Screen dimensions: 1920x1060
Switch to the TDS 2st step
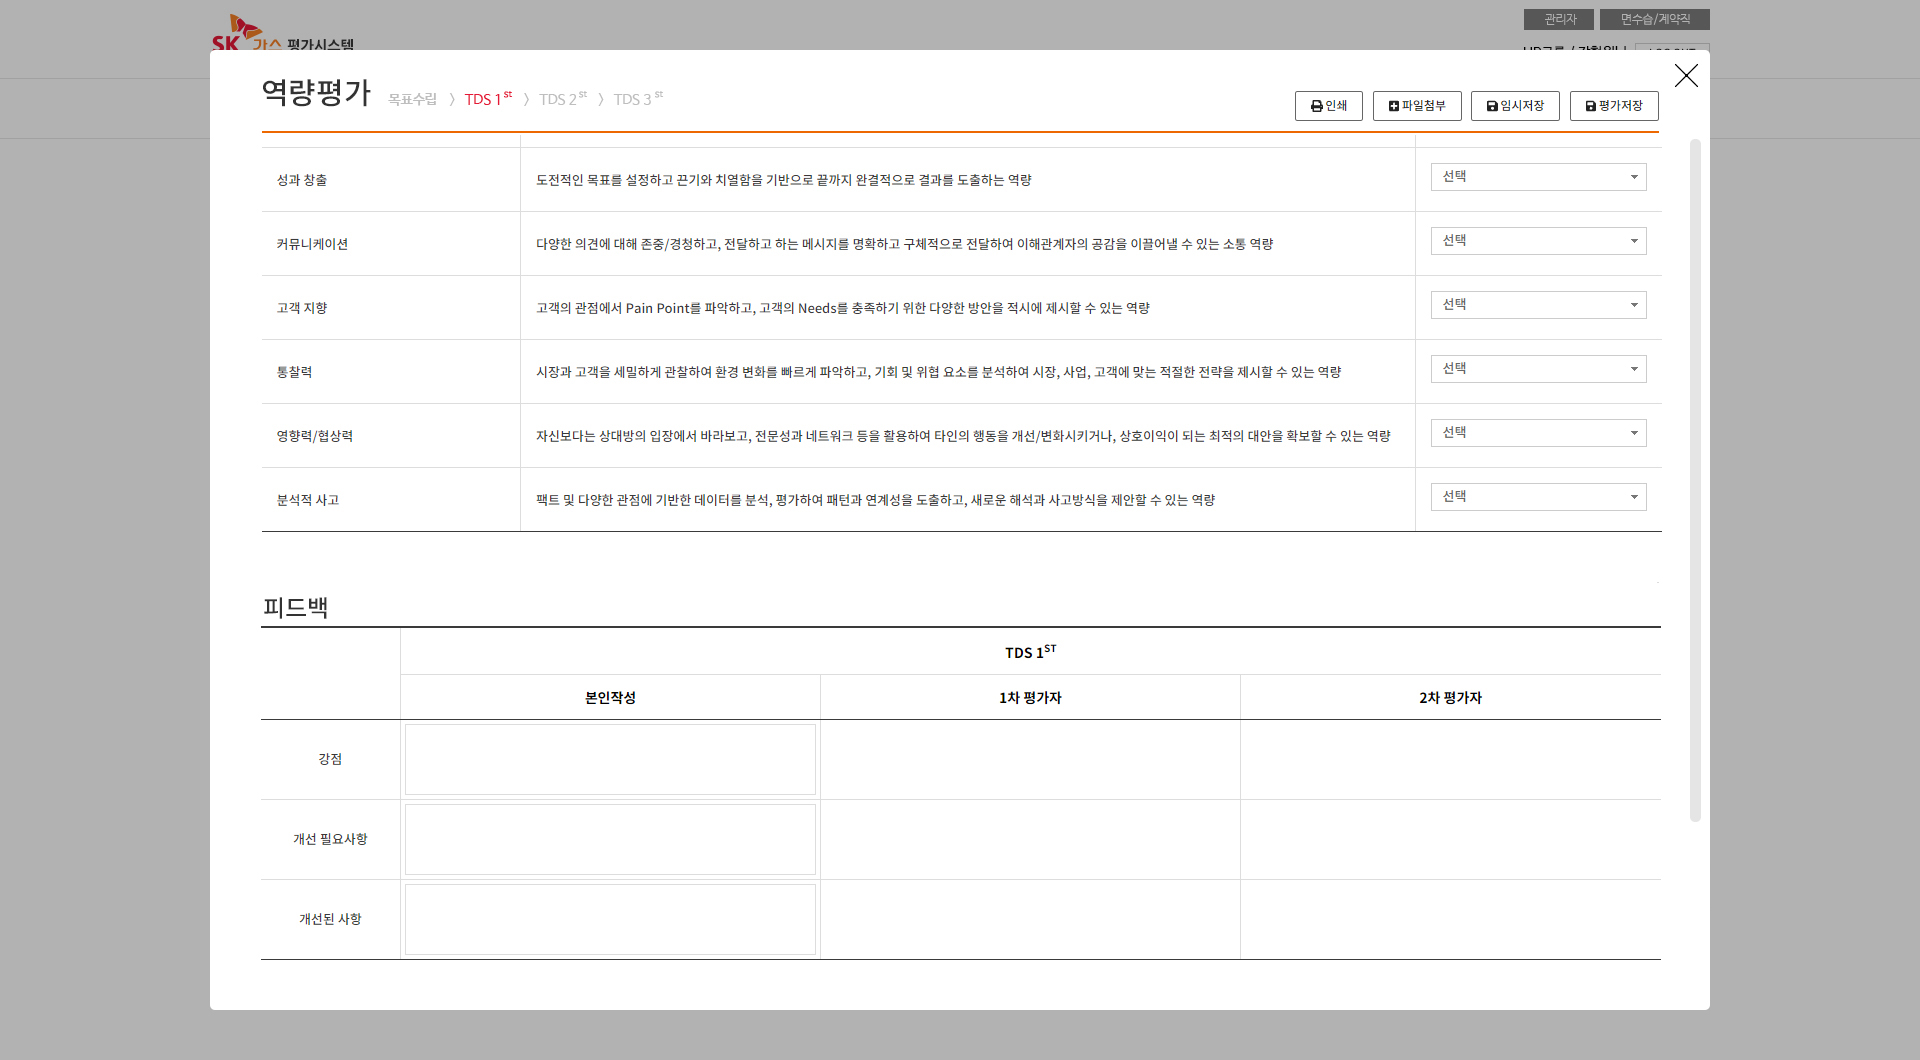tap(562, 99)
